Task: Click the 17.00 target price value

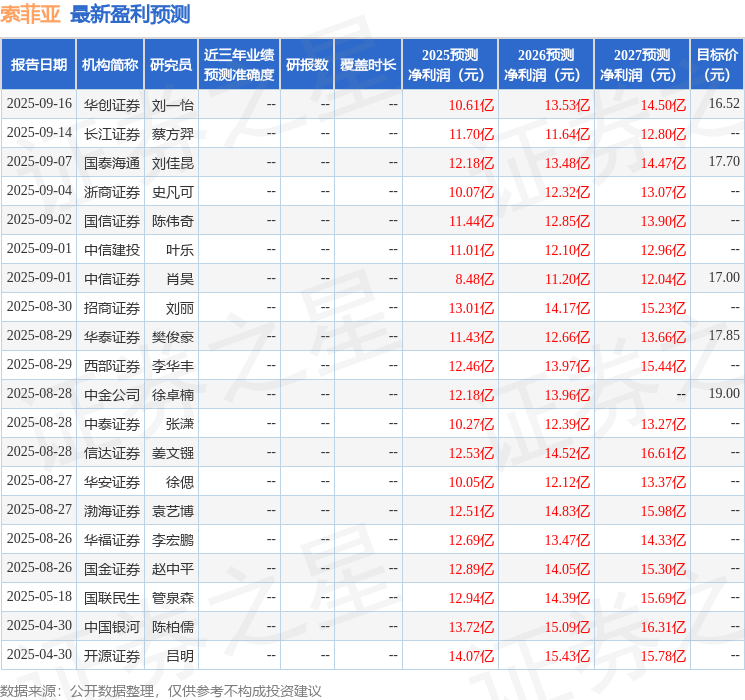Action: coord(724,278)
